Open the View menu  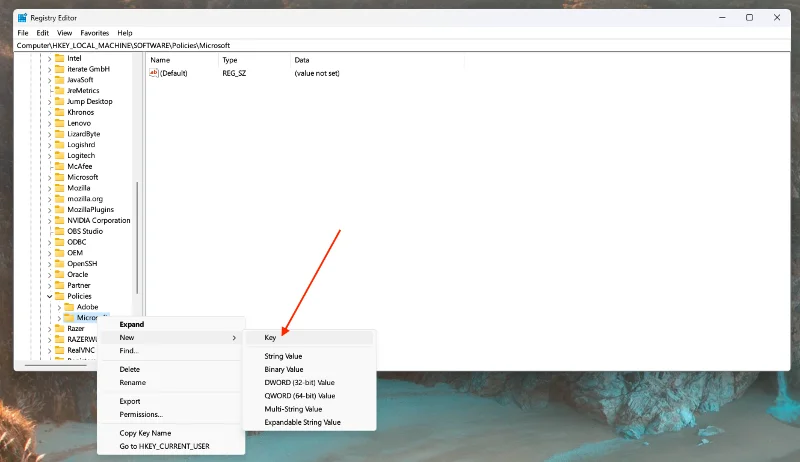pyautogui.click(x=64, y=33)
